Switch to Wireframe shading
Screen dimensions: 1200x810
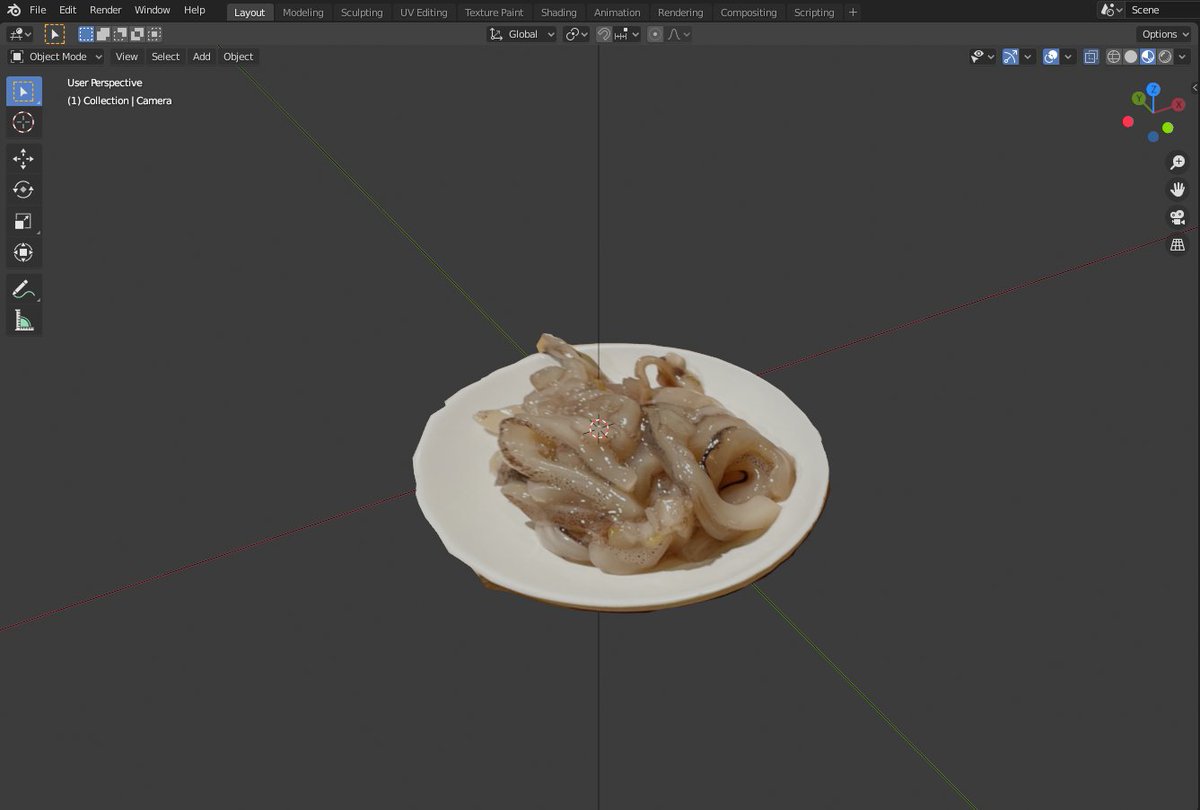coord(1113,57)
